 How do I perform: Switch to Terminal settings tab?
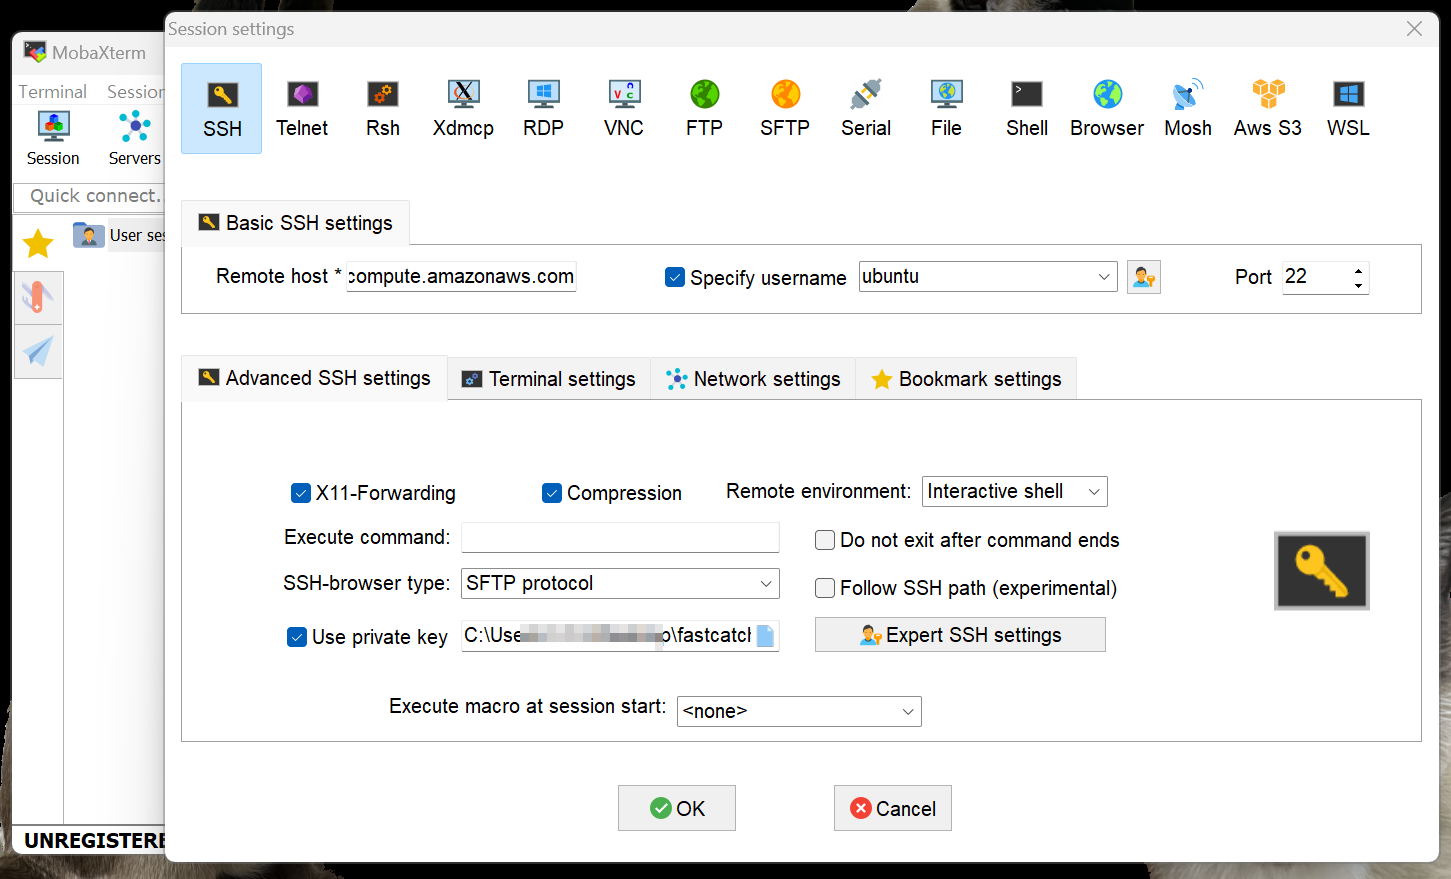click(548, 379)
